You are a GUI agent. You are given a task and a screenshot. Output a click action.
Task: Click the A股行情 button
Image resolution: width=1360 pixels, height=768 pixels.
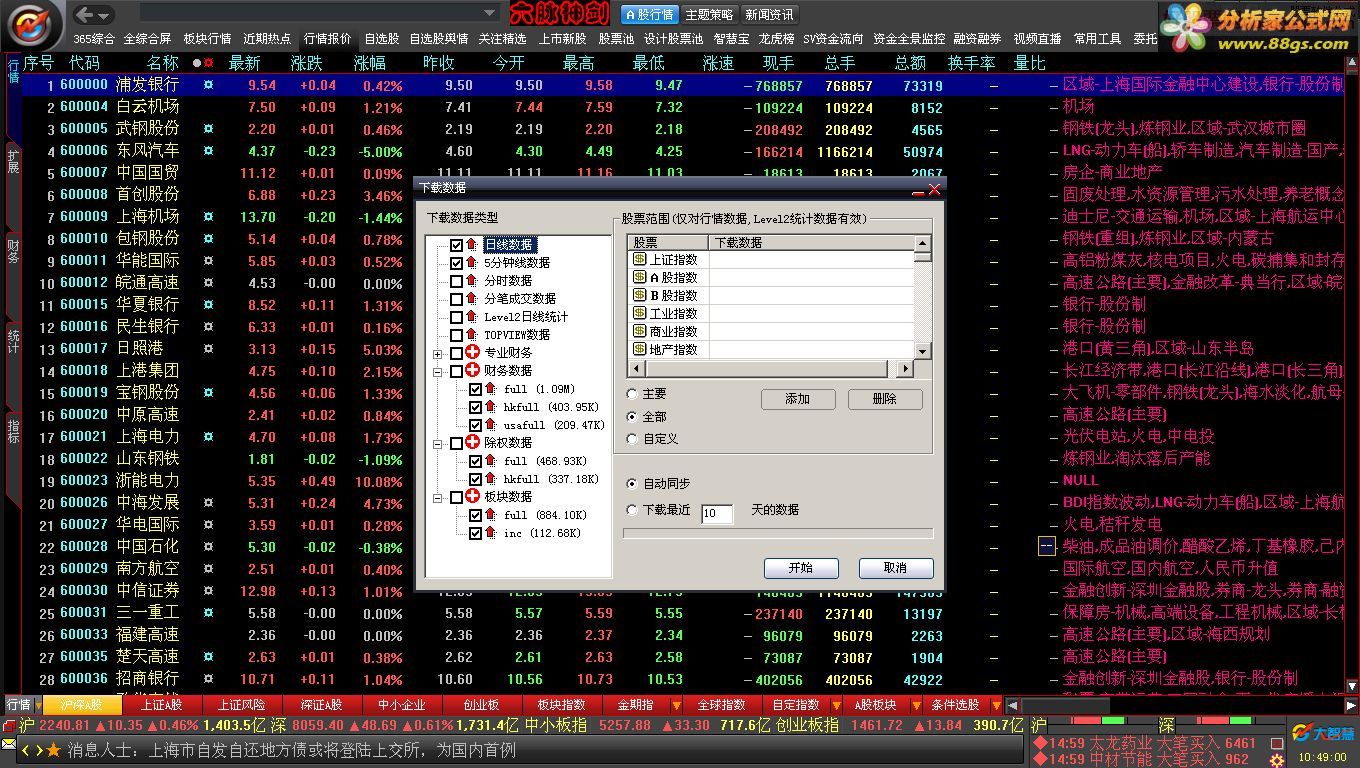(x=650, y=15)
